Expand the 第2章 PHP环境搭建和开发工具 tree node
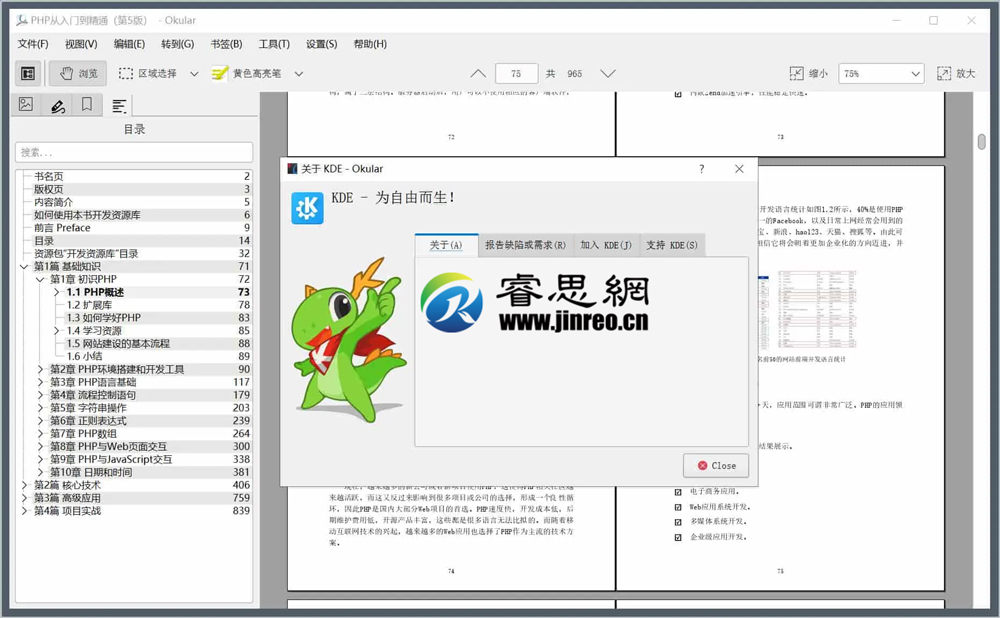1000x618 pixels. tap(41, 369)
